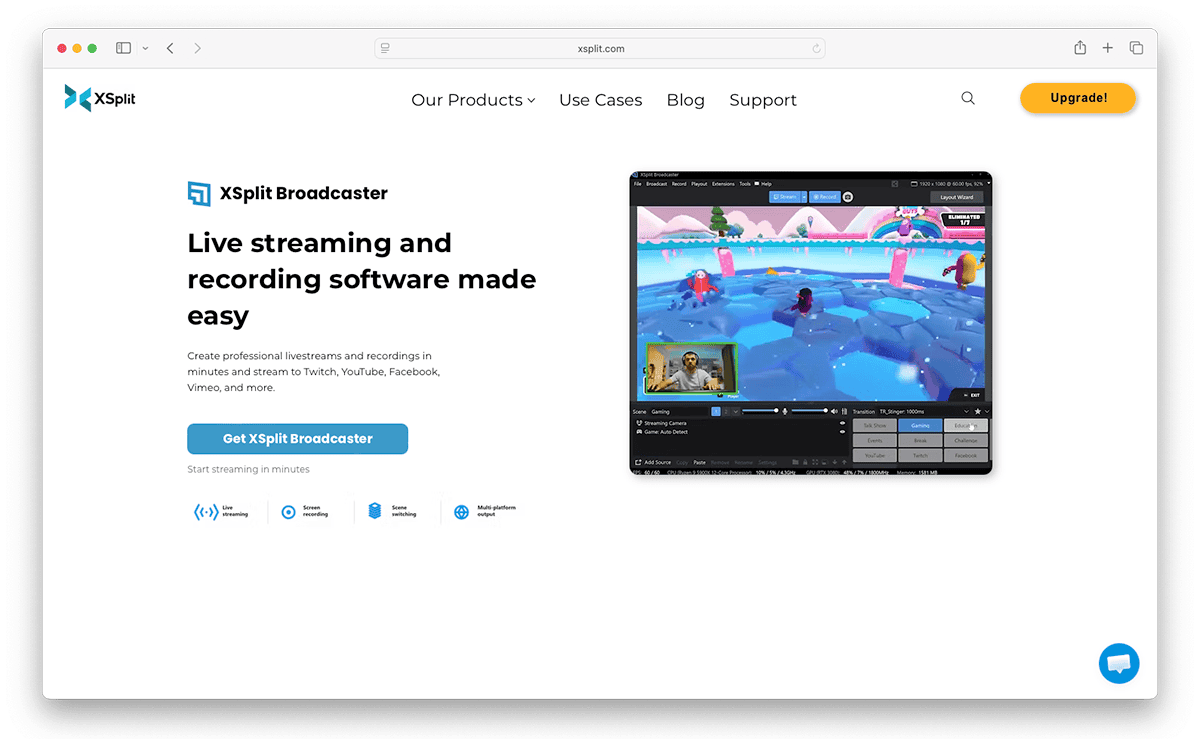This screenshot has width=1200, height=739.
Task: Click the Live streaming feature icon
Action: [206, 512]
